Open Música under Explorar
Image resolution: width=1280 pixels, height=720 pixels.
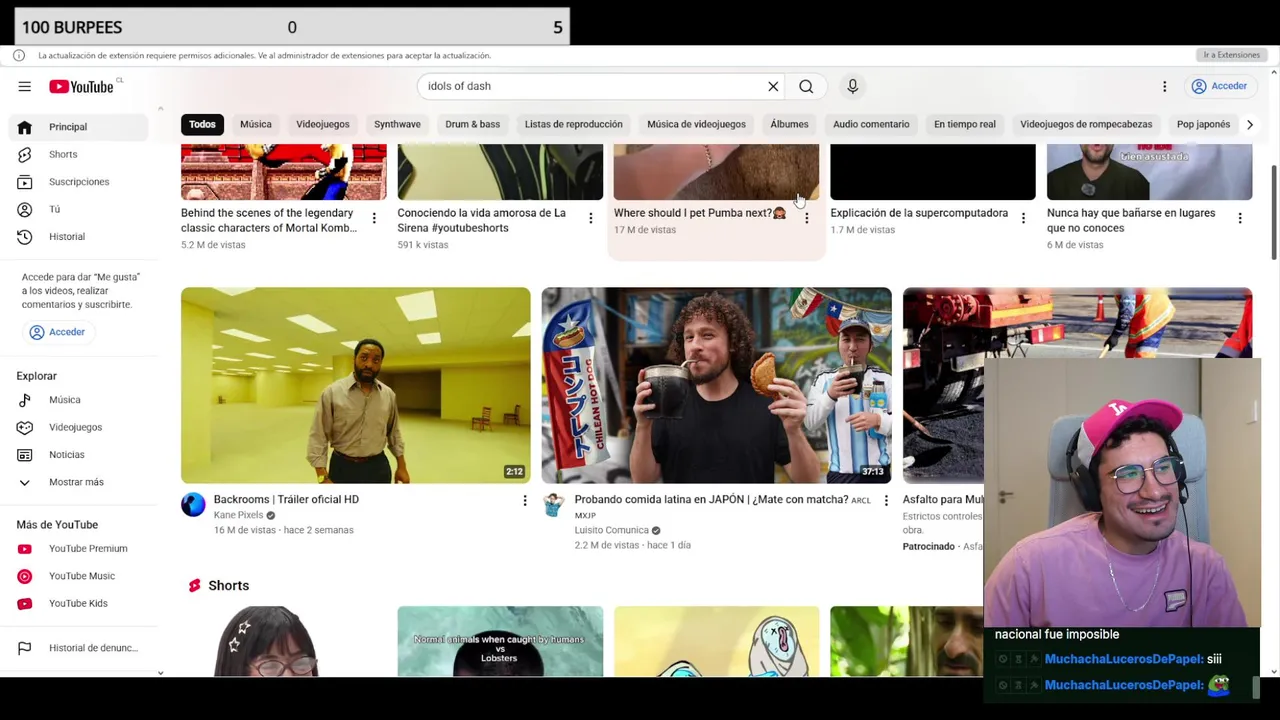[80, 400]
